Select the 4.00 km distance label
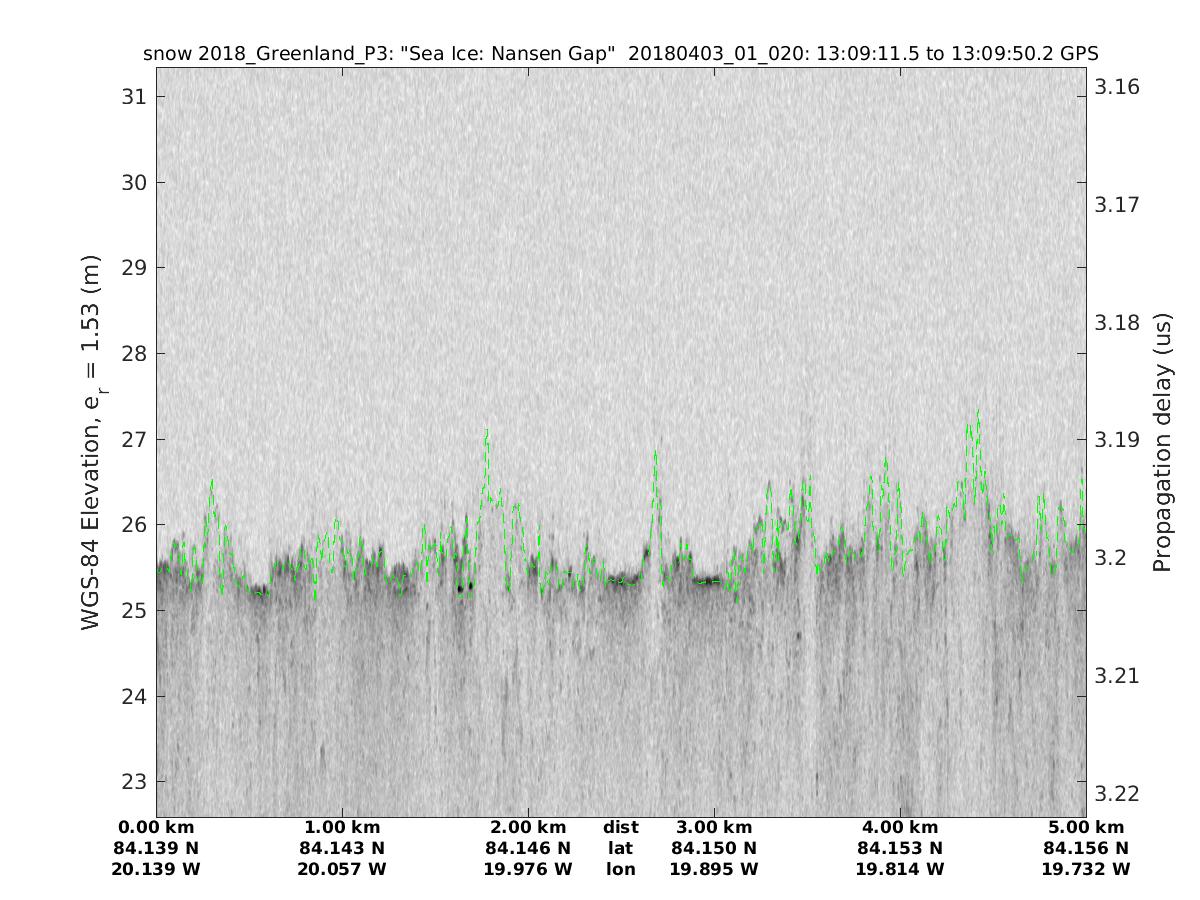This screenshot has width=1200, height=900. click(900, 828)
